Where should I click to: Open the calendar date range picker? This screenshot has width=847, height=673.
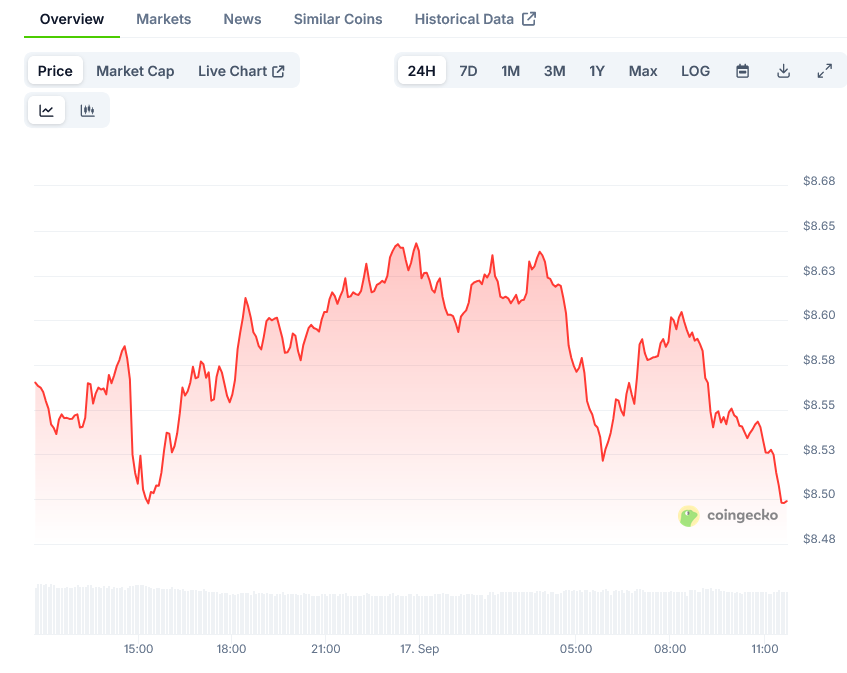pyautogui.click(x=742, y=71)
